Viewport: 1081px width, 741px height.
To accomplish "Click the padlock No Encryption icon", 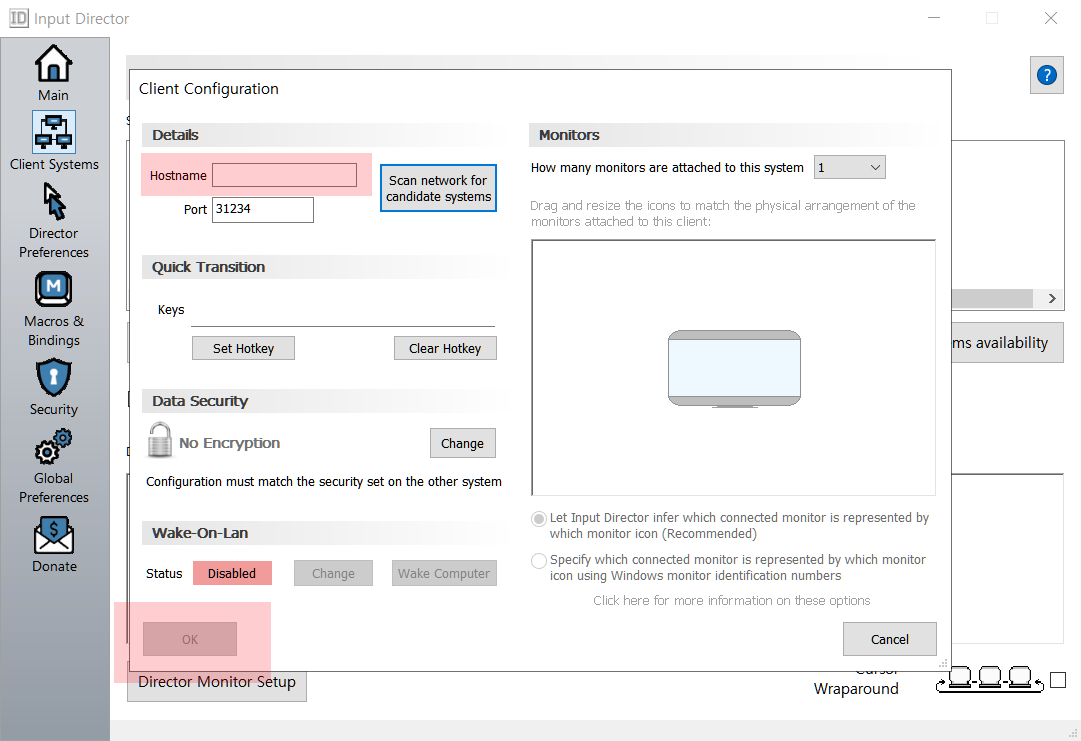I will pos(160,440).
